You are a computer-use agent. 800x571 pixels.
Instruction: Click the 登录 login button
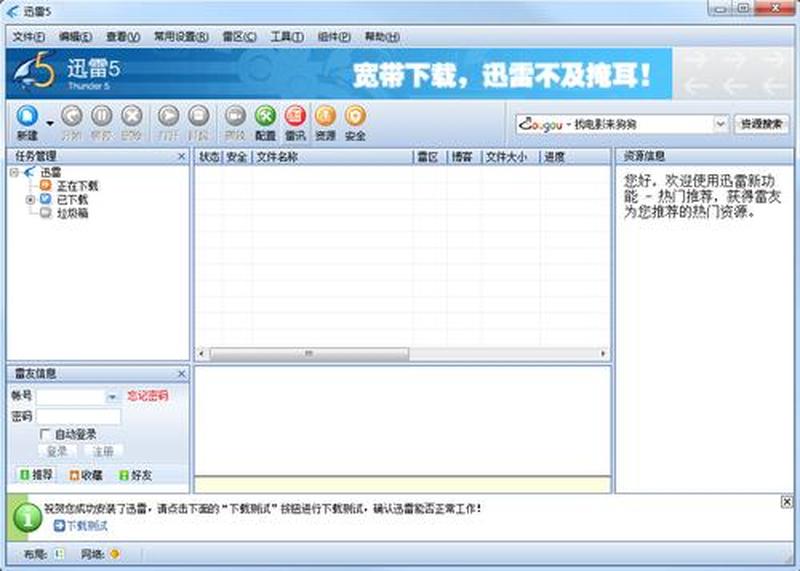pos(57,451)
